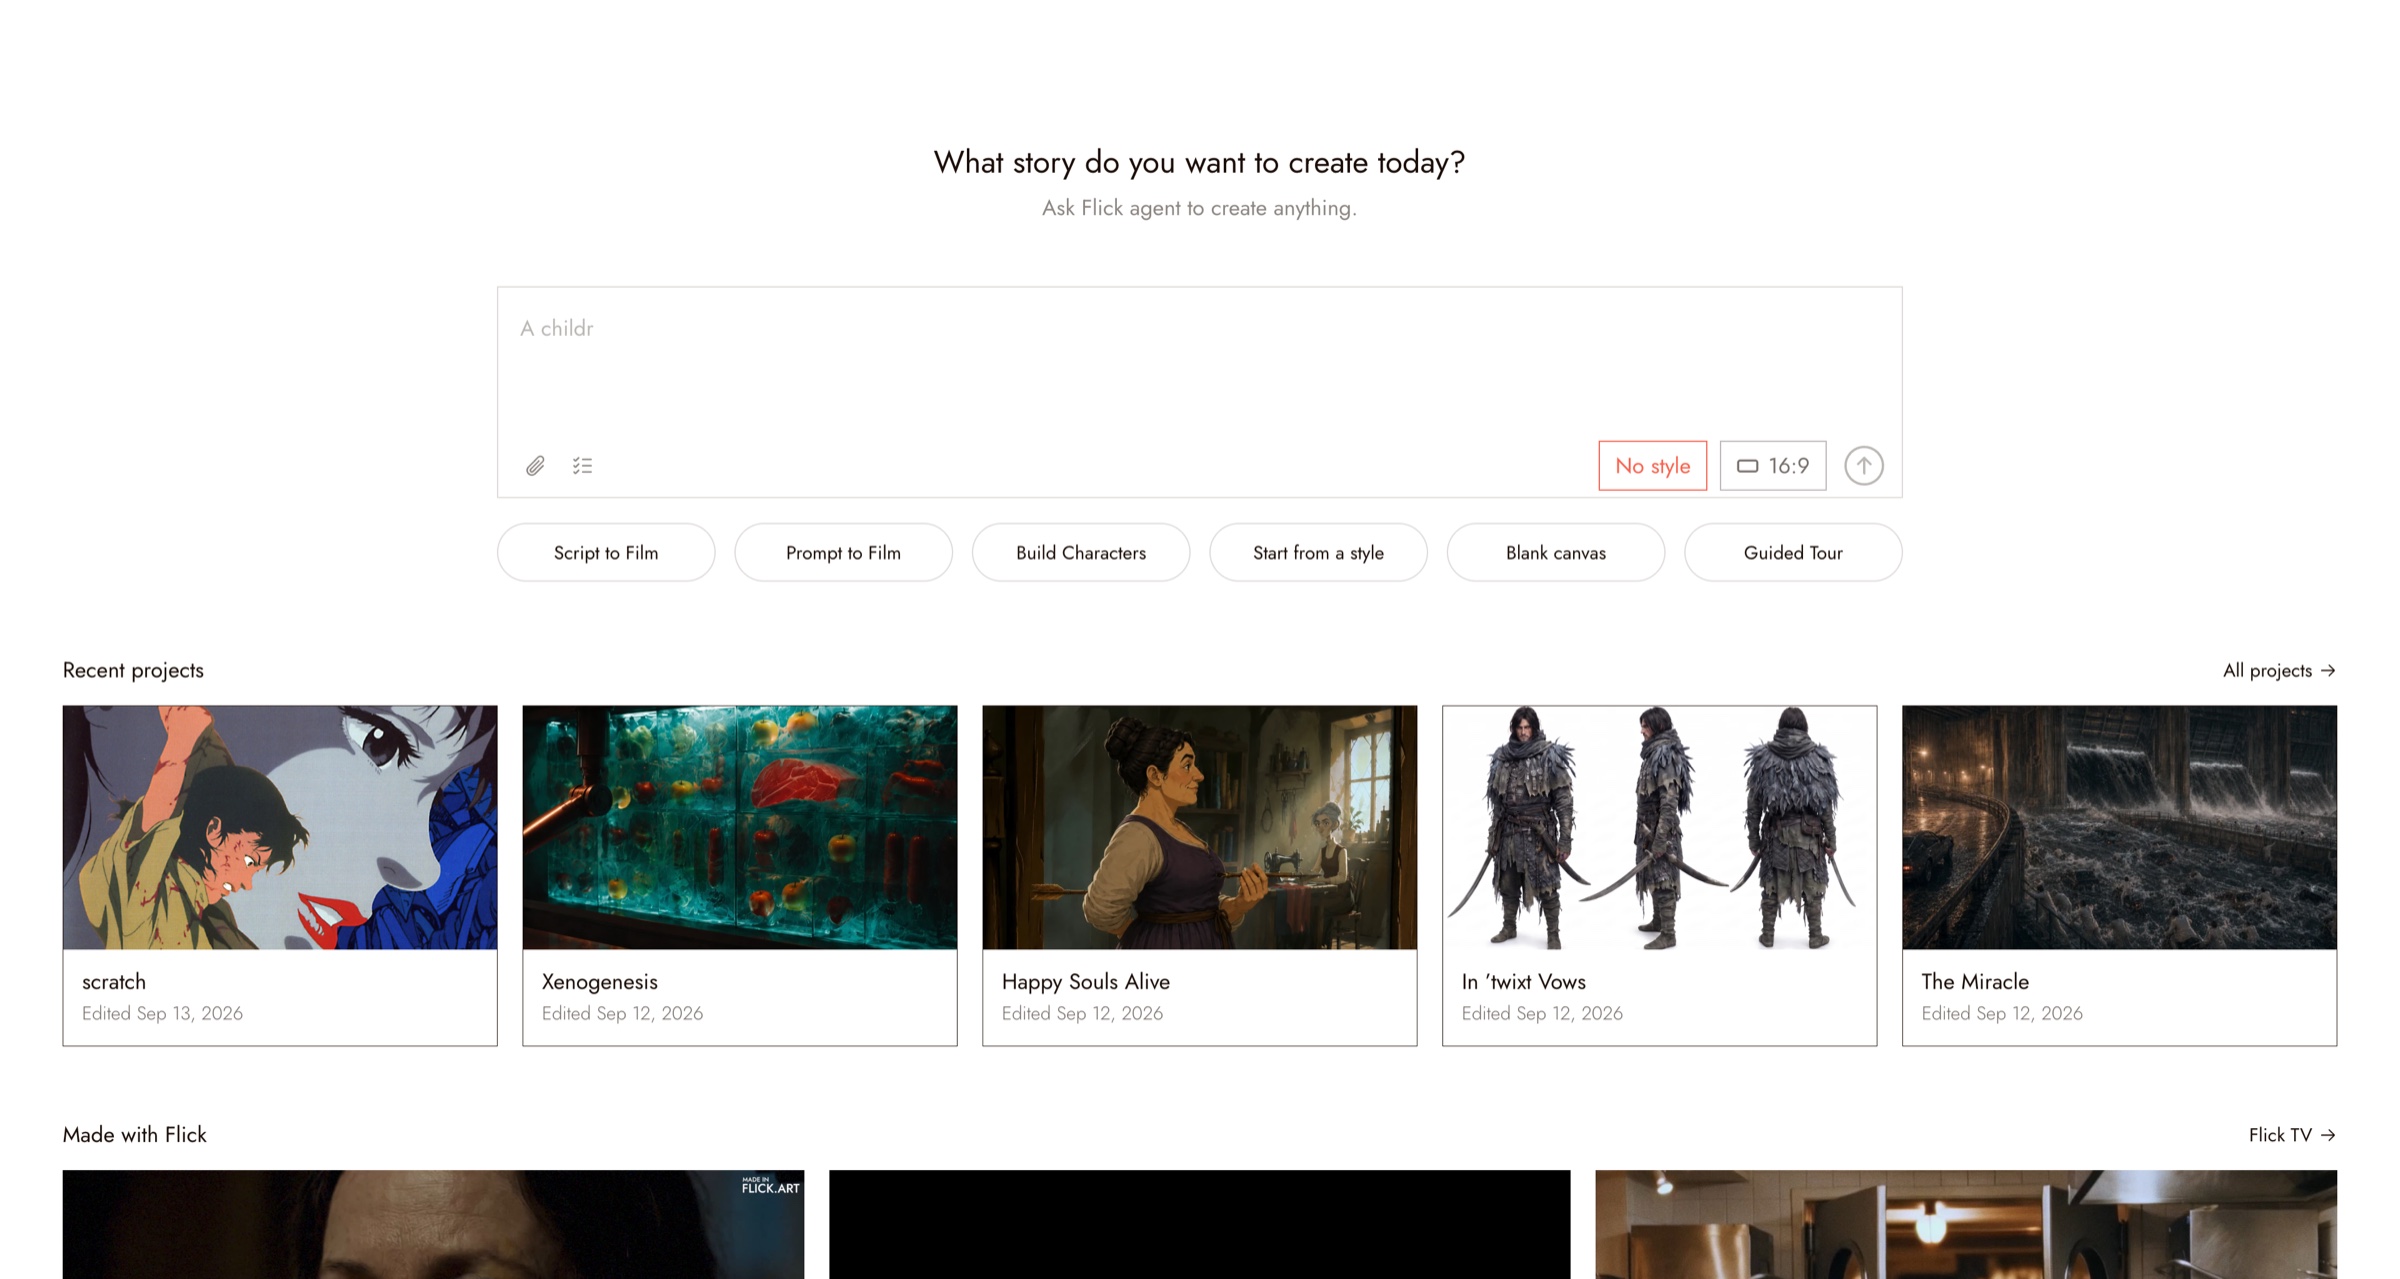Play the Made with Flick video with FLICK.ART badge
This screenshot has height=1279, width=2400.
tap(433, 1224)
